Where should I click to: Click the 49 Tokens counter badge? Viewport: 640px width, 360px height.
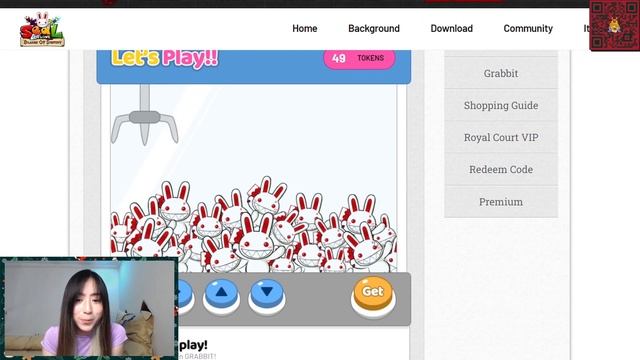coord(359,58)
